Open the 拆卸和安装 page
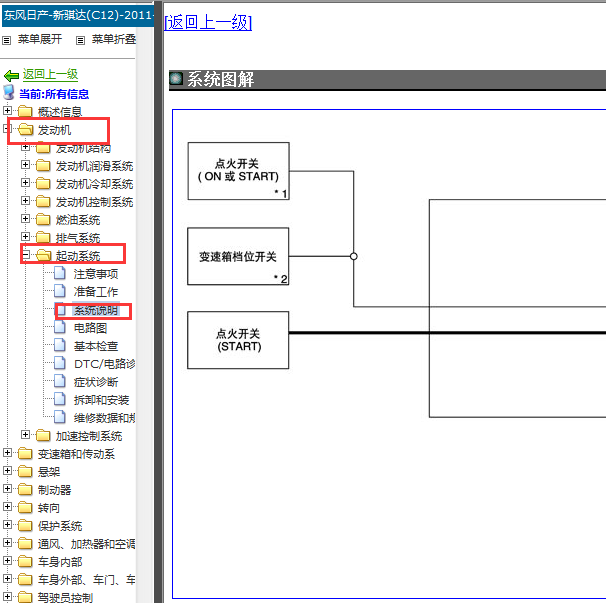The height and width of the screenshot is (603, 606). 101,400
